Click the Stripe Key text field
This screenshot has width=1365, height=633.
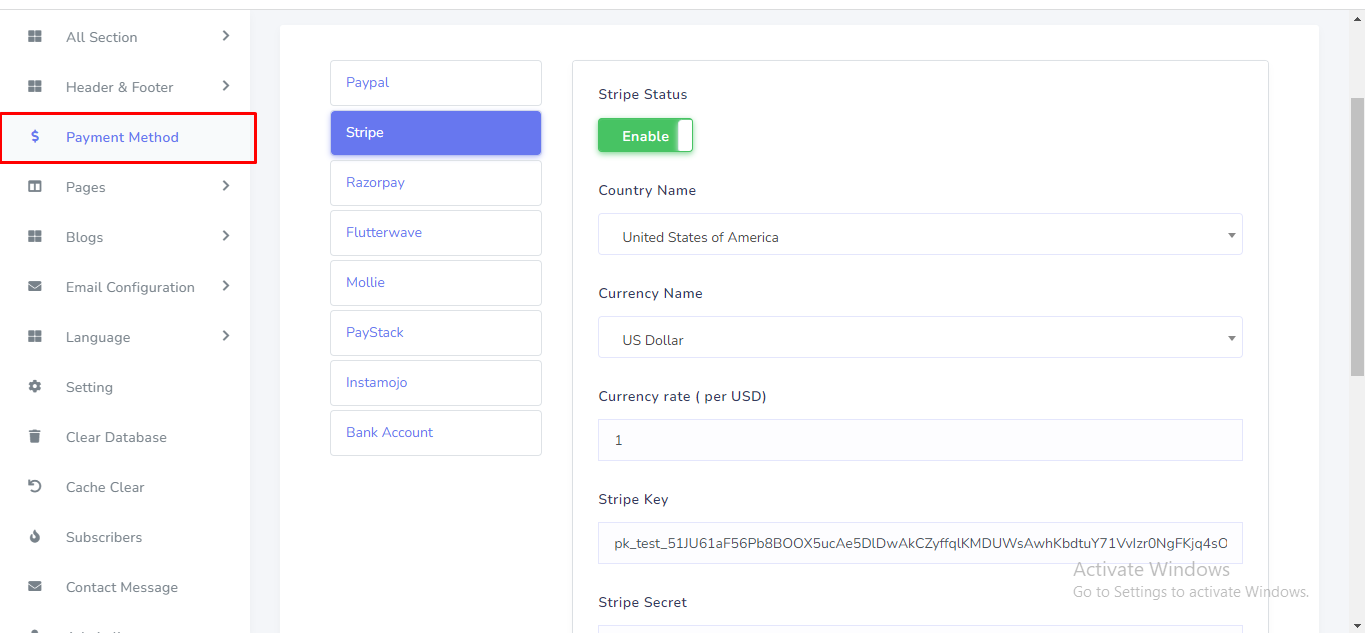919,543
